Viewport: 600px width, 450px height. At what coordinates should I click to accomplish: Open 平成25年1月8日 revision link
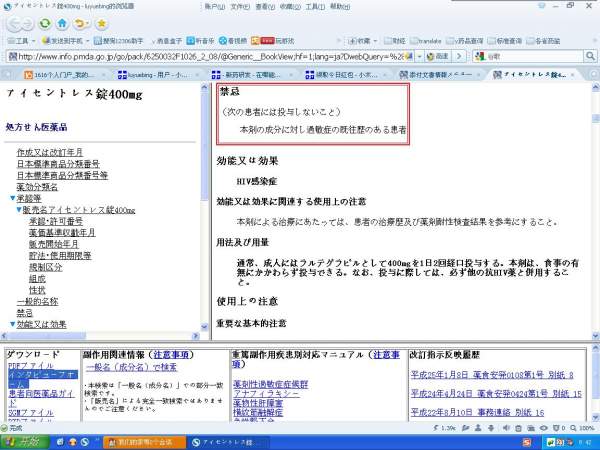click(x=492, y=375)
